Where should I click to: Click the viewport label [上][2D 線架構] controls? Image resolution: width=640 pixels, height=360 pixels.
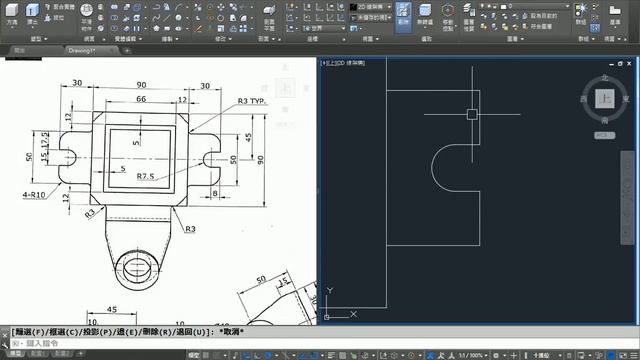[x=343, y=63]
